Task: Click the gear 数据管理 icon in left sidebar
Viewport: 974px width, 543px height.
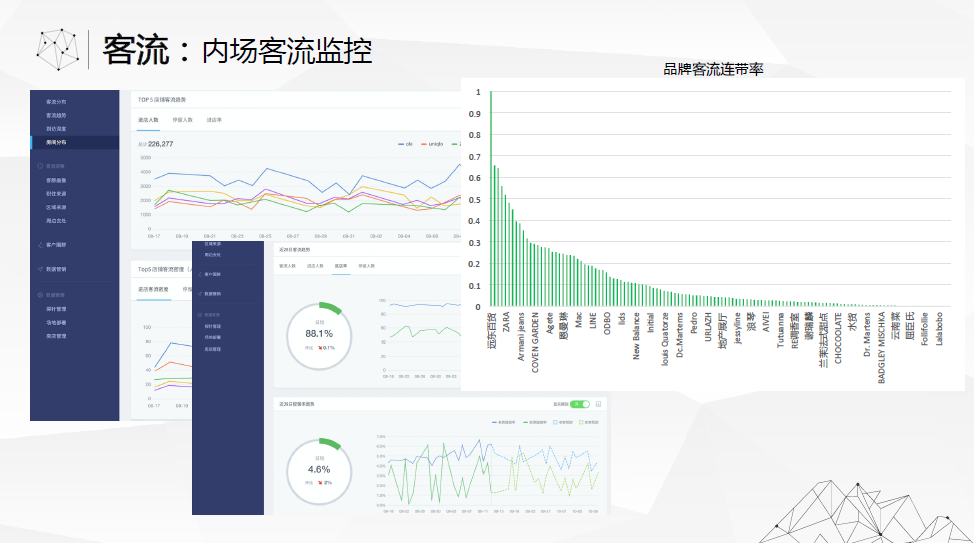Action: (40, 295)
